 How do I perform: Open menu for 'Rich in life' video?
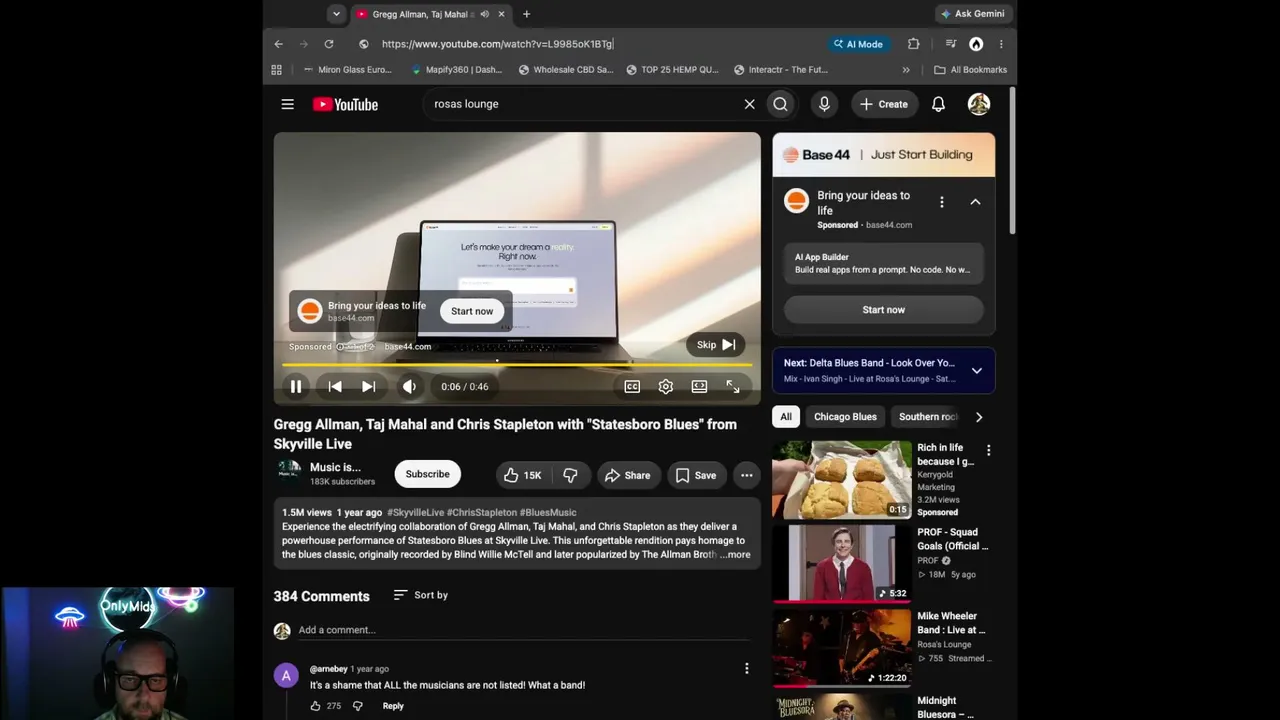988,450
